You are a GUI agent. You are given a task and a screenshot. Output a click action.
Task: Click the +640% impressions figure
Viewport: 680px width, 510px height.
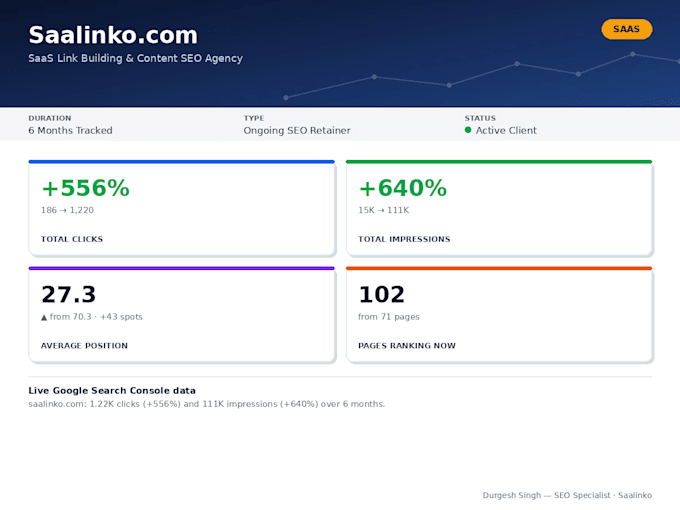(x=402, y=188)
